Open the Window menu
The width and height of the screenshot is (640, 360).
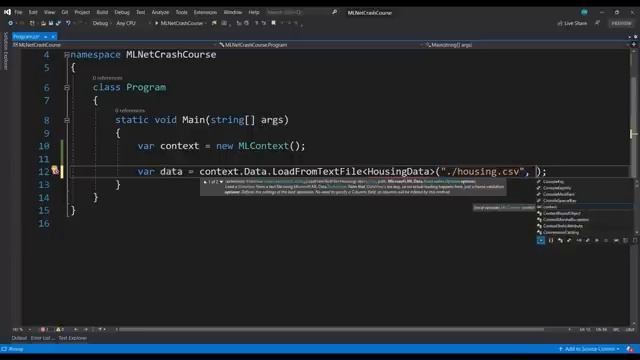pos(233,12)
